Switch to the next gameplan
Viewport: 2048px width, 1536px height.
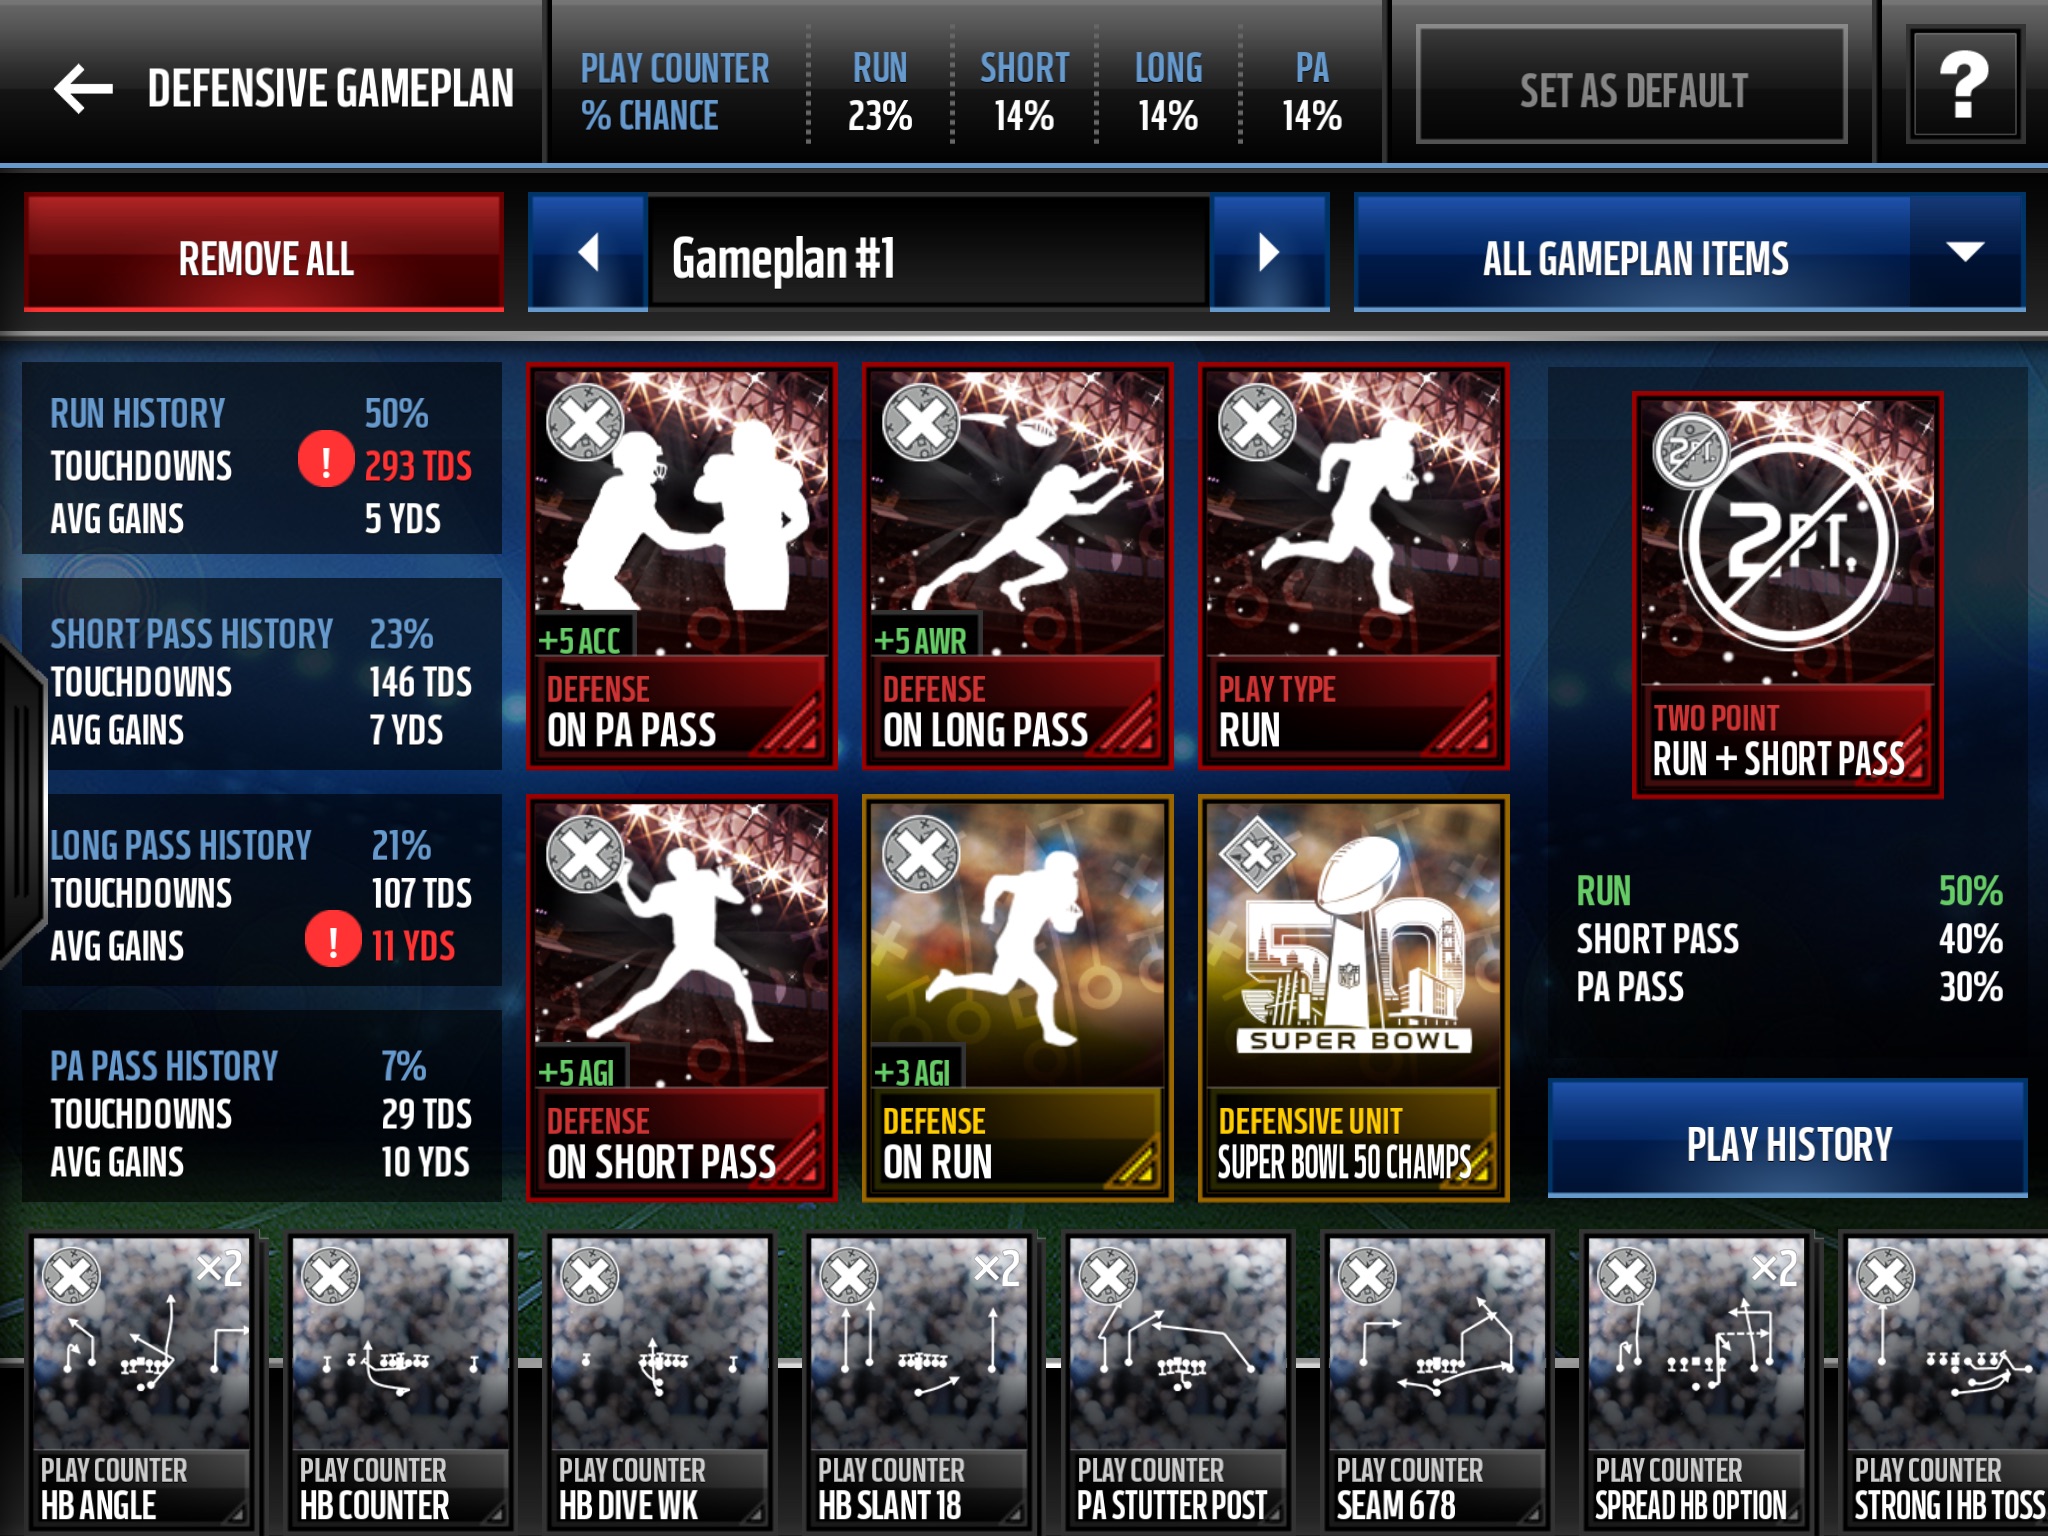pos(1269,253)
